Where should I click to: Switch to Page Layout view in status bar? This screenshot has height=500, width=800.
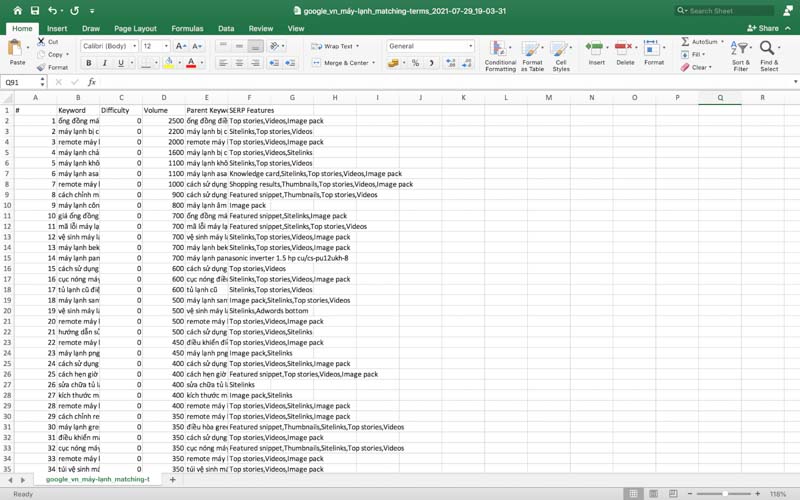[653, 493]
